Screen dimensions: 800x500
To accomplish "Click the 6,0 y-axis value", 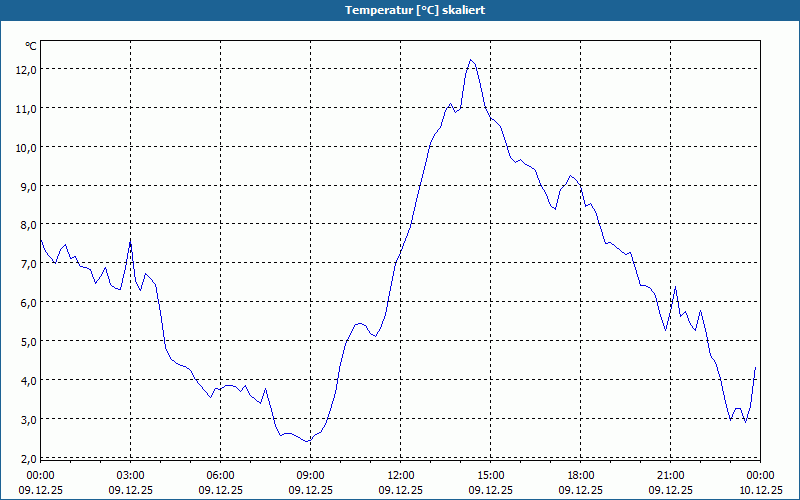I will 29,303.
